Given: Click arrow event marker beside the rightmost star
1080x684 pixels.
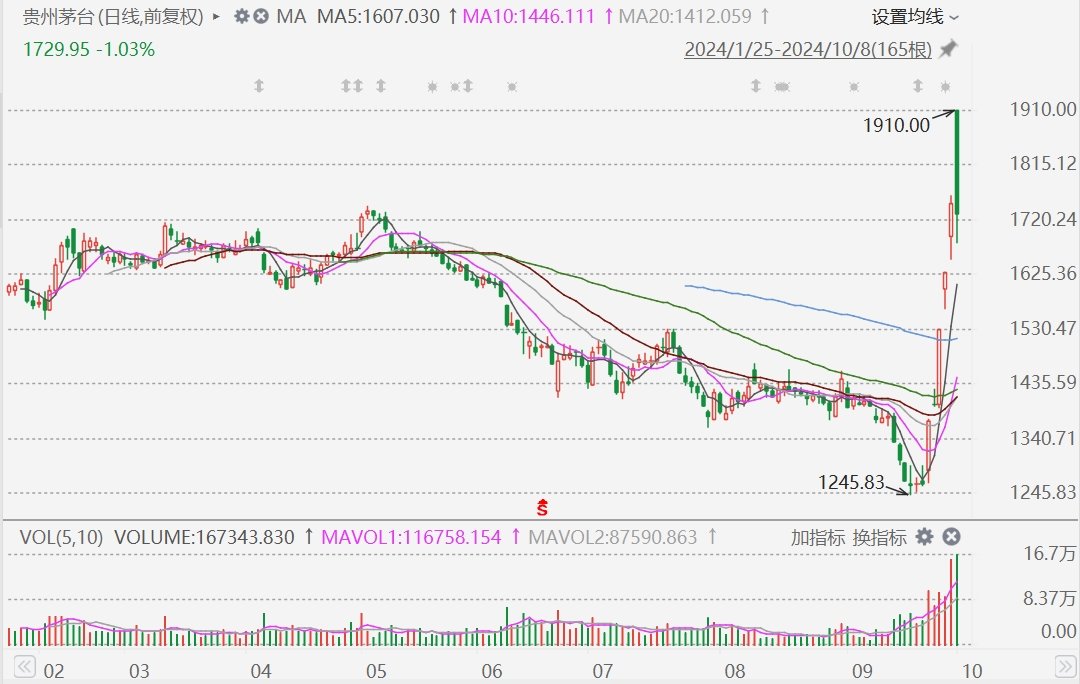Looking at the screenshot, I should pyautogui.click(x=917, y=86).
